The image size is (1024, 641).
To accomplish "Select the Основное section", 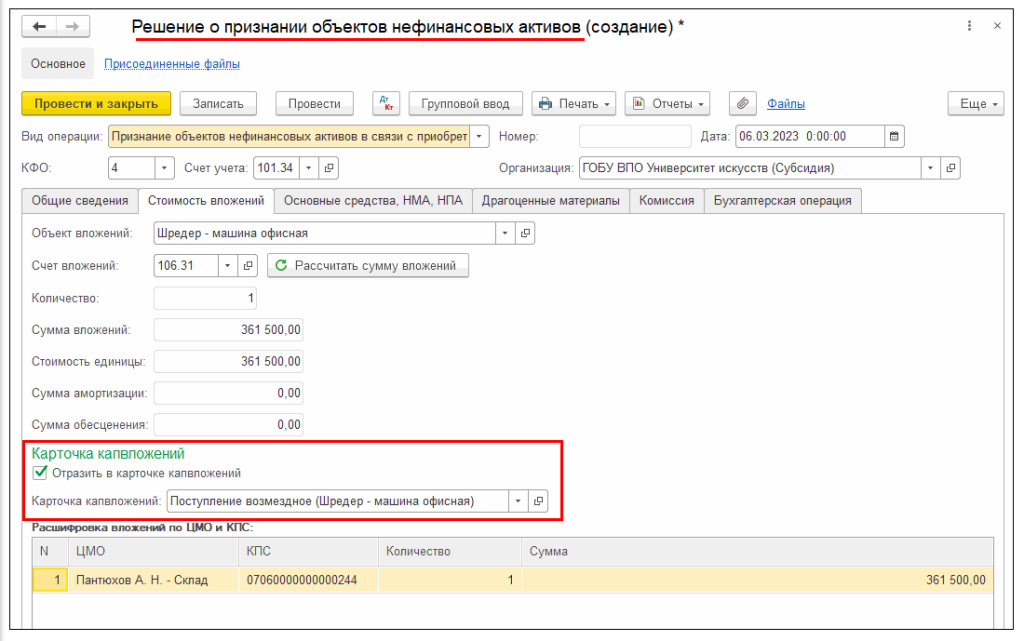I will (57, 64).
